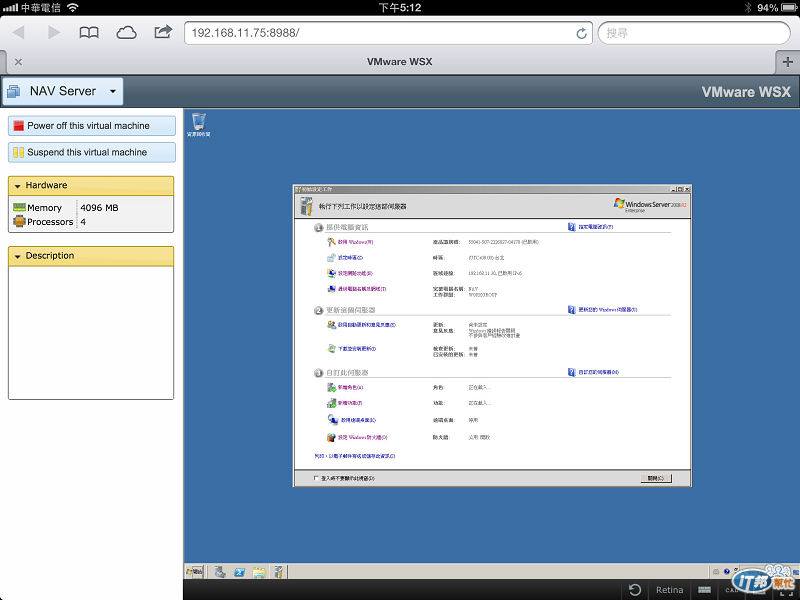Open a new tab with the plus button

point(787,62)
